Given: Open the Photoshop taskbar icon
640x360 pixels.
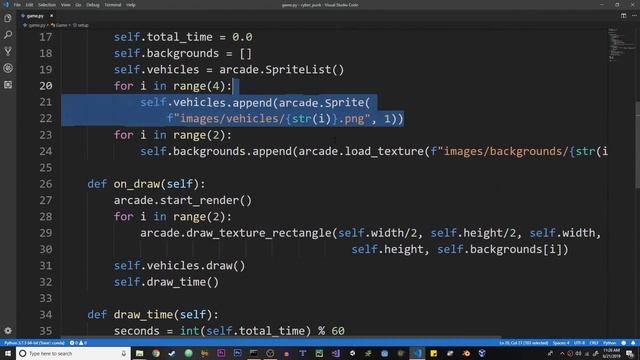Looking at the screenshot, I should pos(238,353).
